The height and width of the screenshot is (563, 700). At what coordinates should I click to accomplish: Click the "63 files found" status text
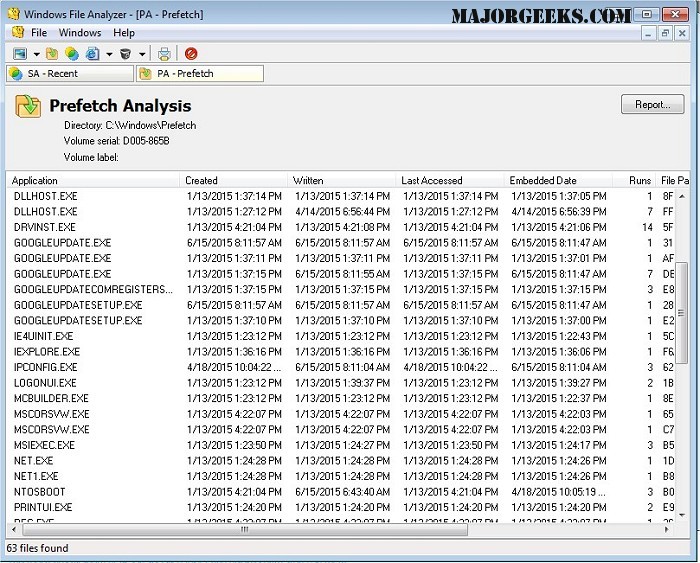[38, 548]
